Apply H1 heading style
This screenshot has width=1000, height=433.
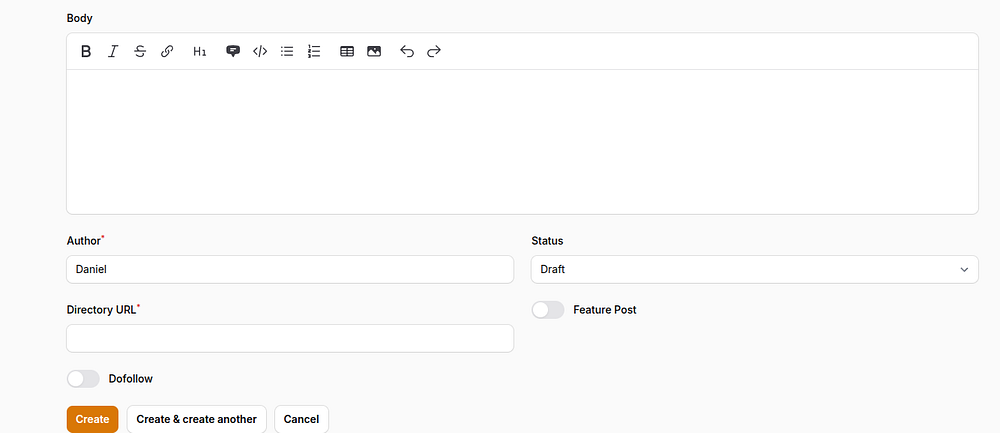click(x=200, y=51)
